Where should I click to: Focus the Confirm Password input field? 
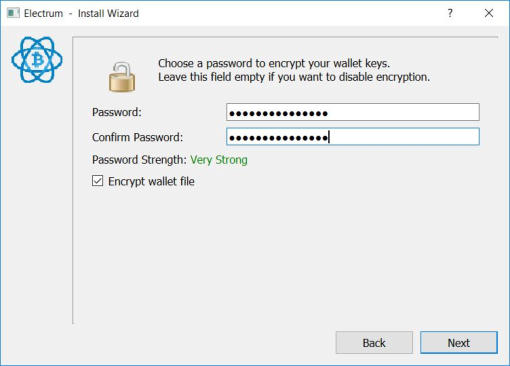pyautogui.click(x=353, y=137)
